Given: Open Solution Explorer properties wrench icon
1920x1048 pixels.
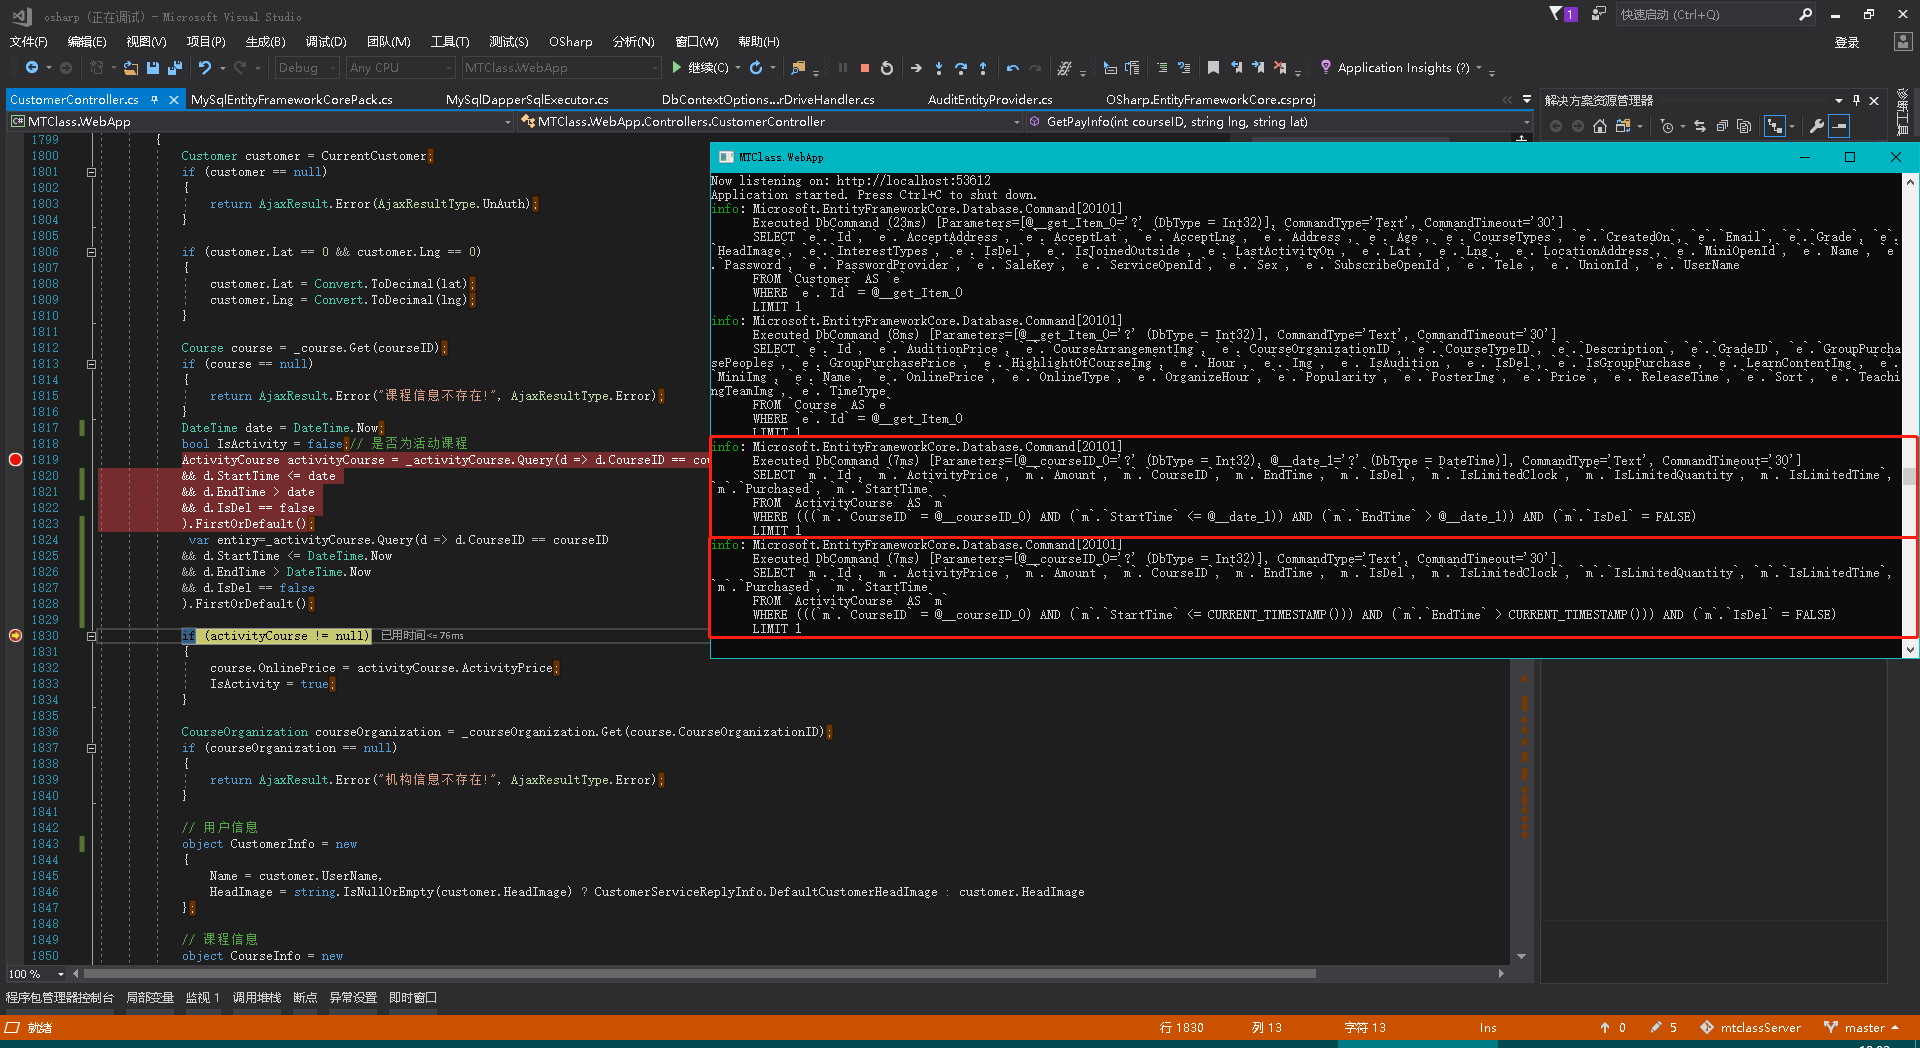Looking at the screenshot, I should pyautogui.click(x=1815, y=126).
